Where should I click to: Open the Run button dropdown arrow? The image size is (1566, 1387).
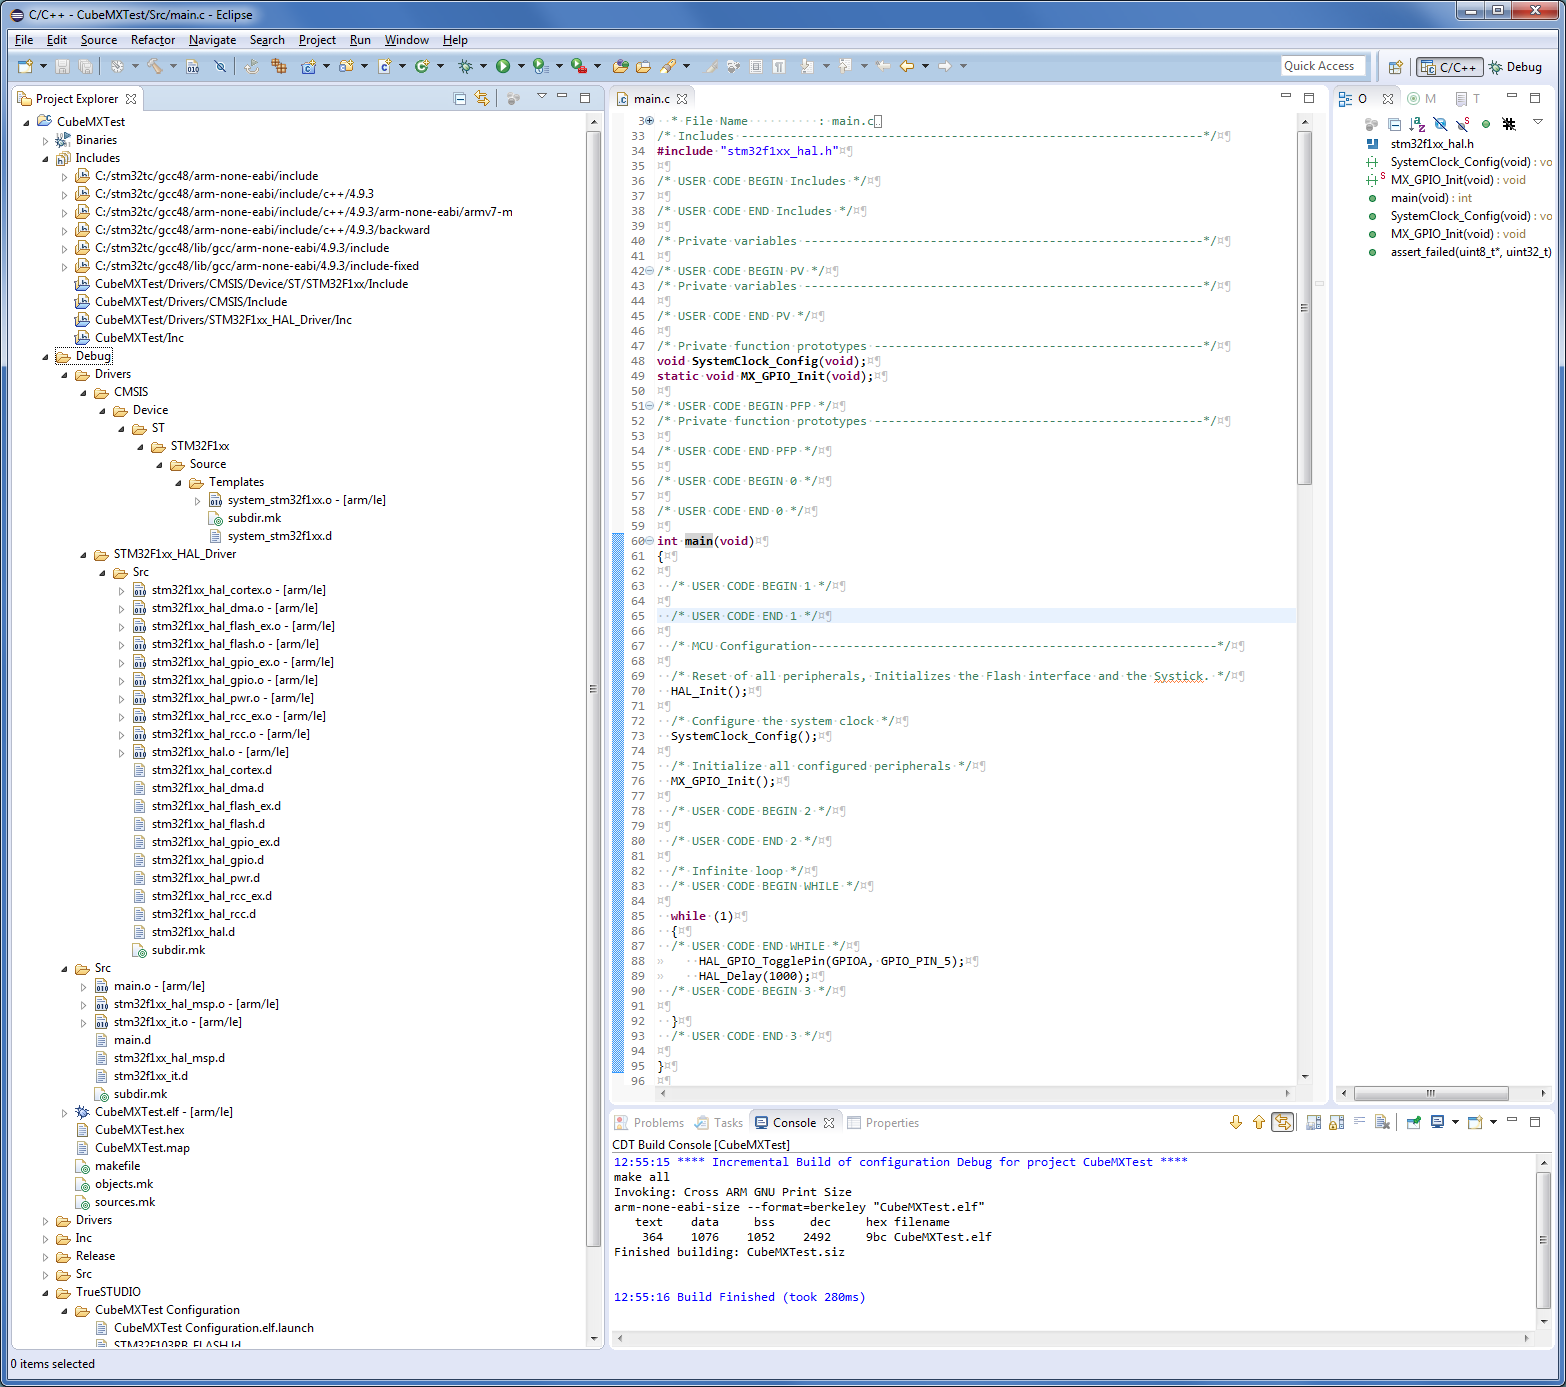click(x=521, y=66)
